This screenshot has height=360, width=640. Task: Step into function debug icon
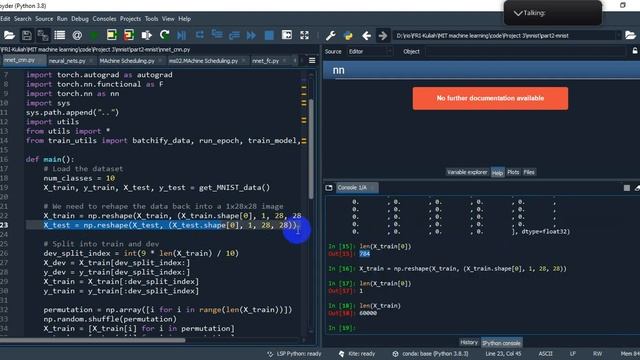[217, 36]
